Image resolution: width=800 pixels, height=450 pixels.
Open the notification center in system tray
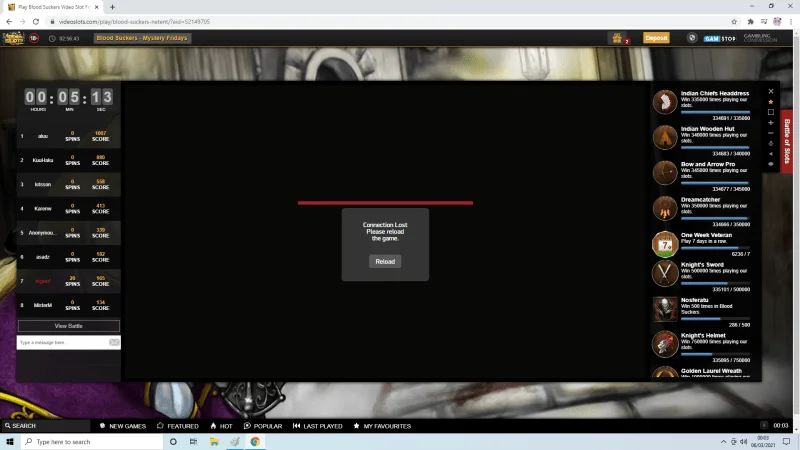pyautogui.click(x=786, y=442)
